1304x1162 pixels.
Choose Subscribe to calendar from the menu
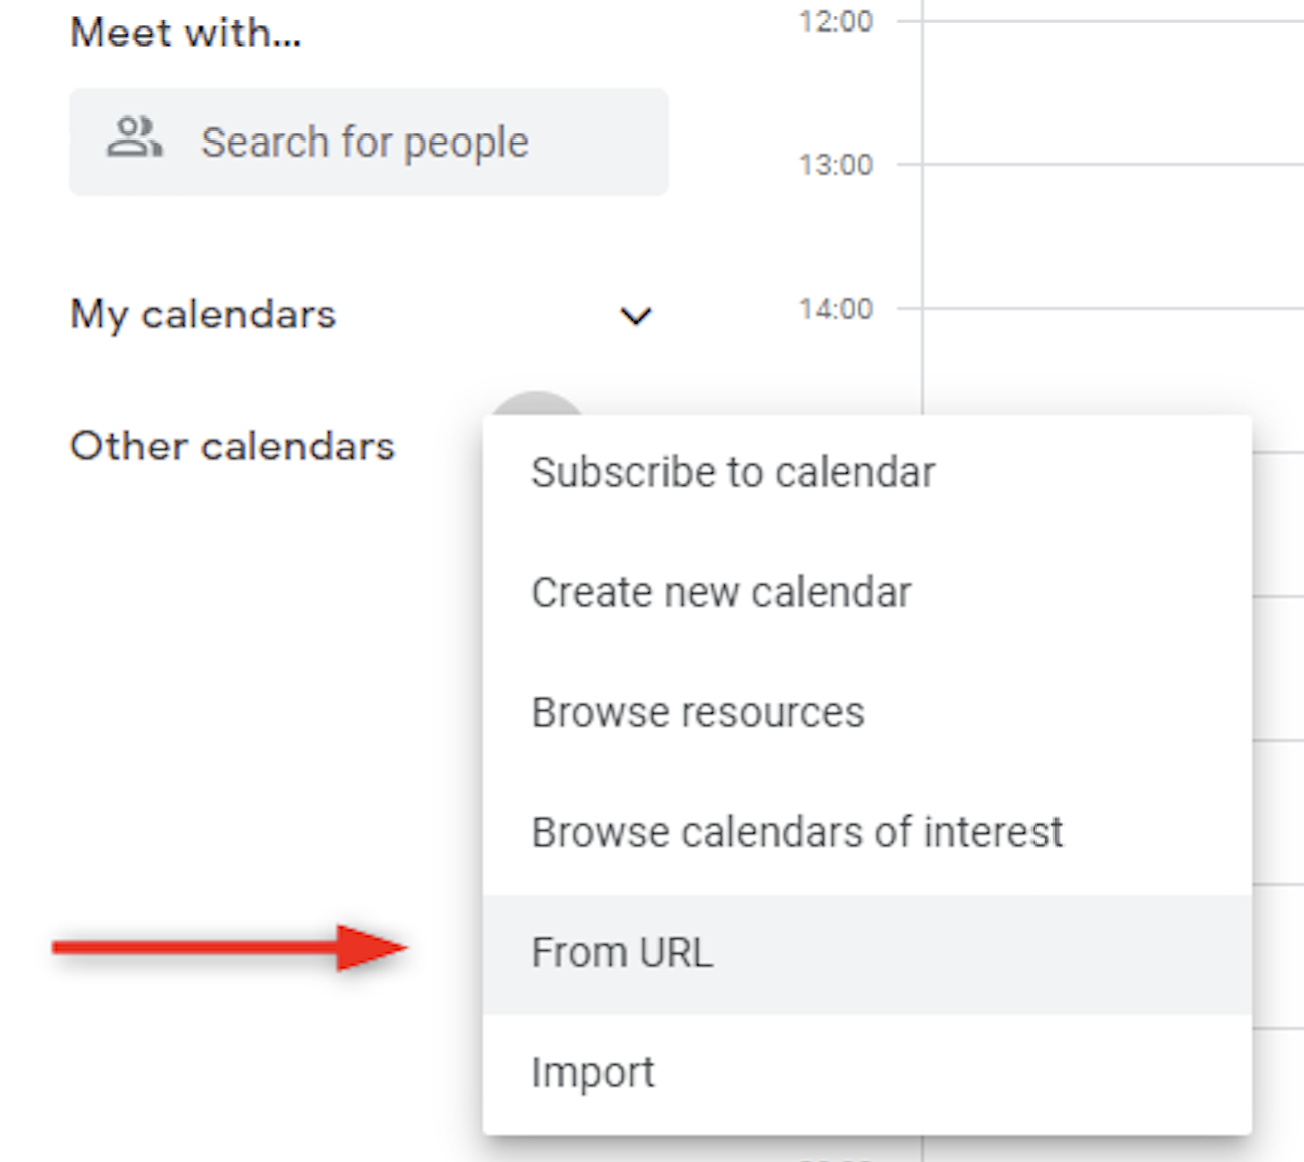coord(733,473)
